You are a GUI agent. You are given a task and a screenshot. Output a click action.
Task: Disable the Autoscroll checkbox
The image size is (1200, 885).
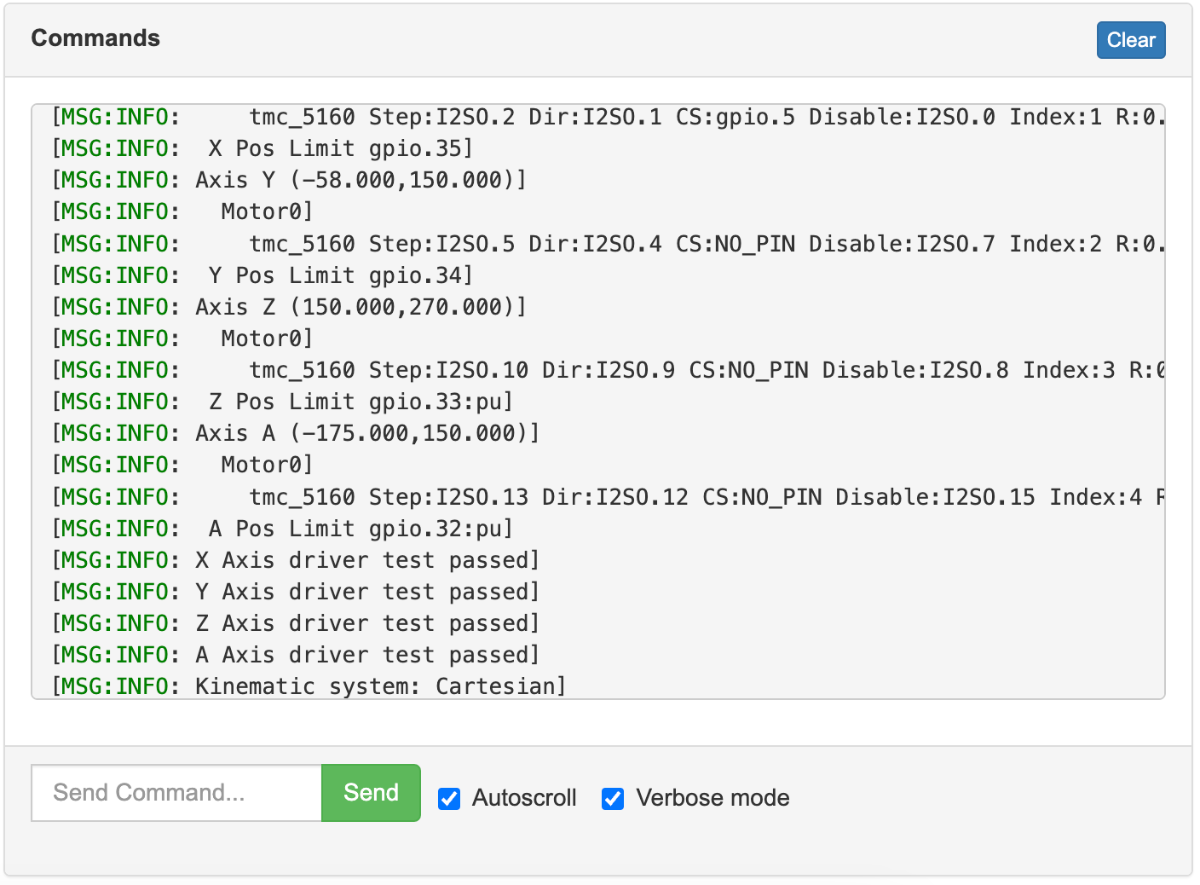pyautogui.click(x=450, y=799)
